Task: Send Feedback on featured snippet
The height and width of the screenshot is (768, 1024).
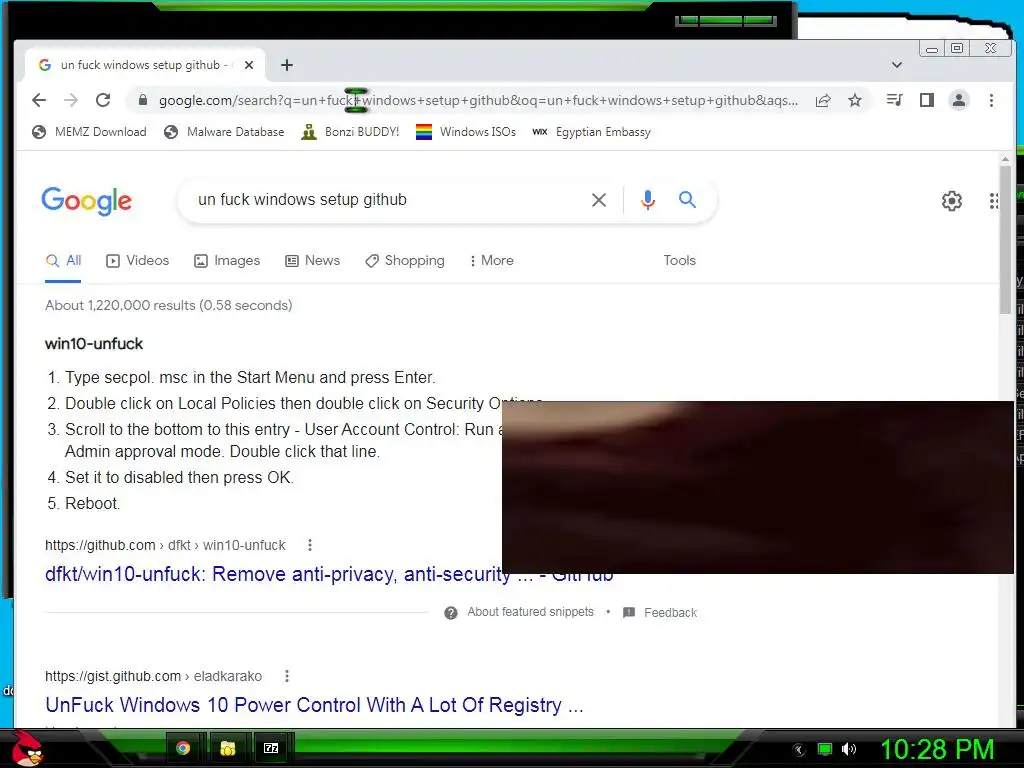Action: (660, 613)
